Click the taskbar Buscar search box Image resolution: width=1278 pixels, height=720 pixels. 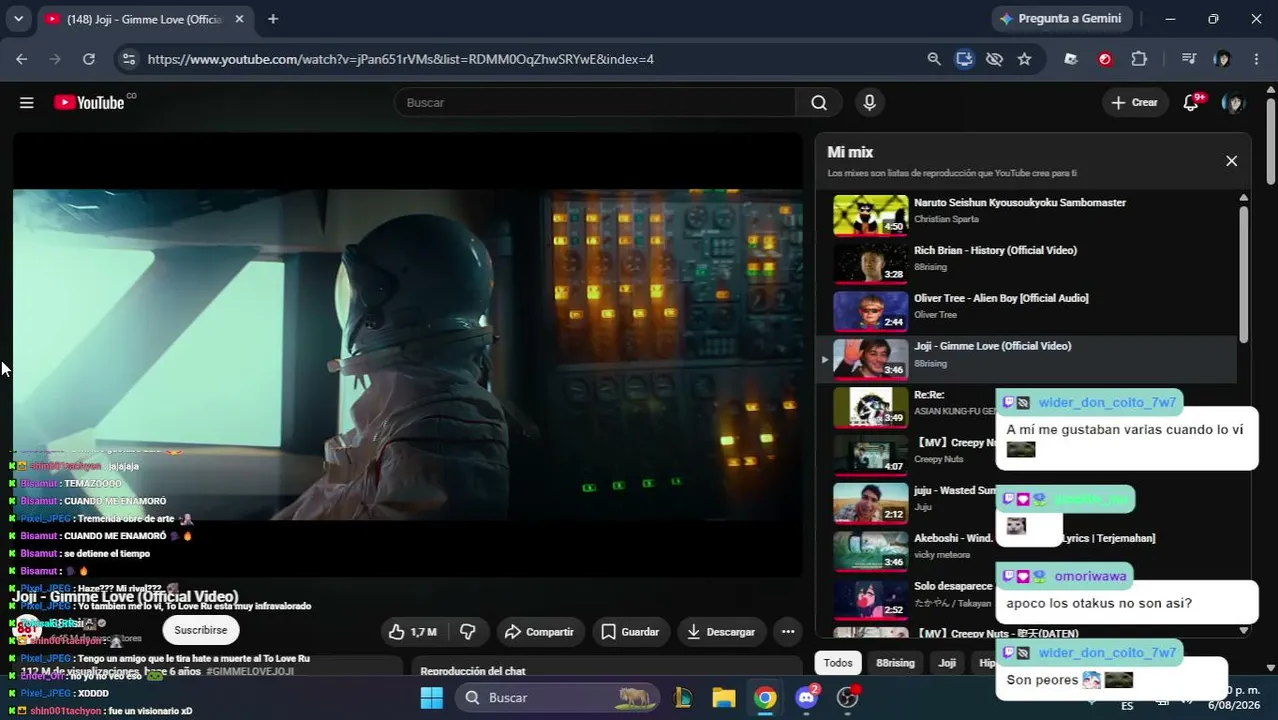[559, 697]
